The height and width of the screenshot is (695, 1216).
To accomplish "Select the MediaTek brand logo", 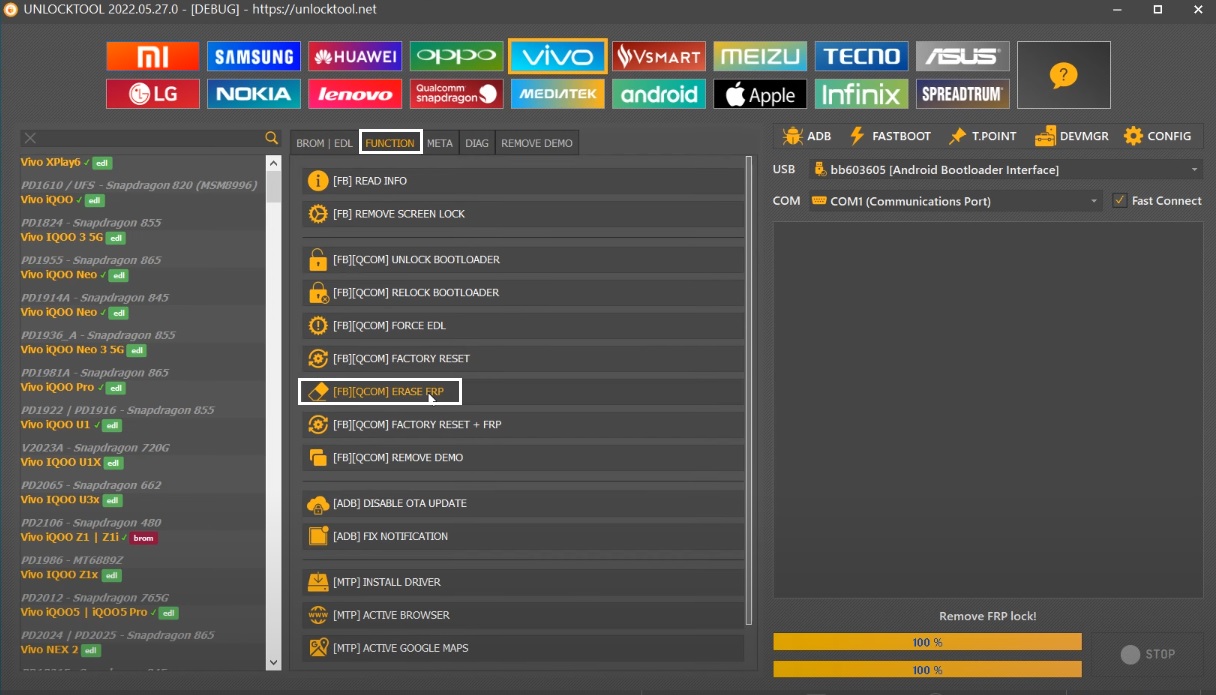I will (557, 94).
